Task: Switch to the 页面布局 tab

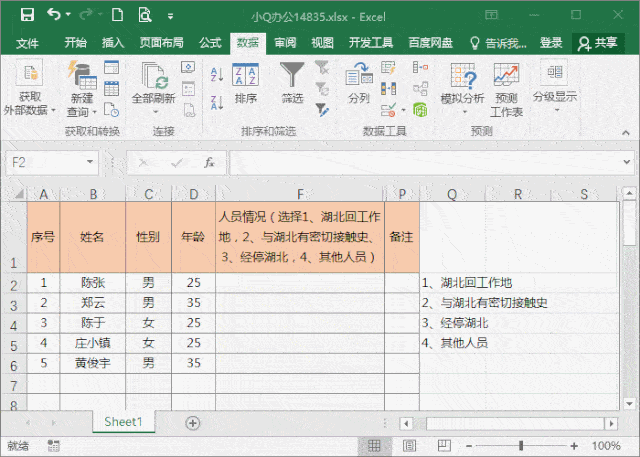Action: (161, 42)
